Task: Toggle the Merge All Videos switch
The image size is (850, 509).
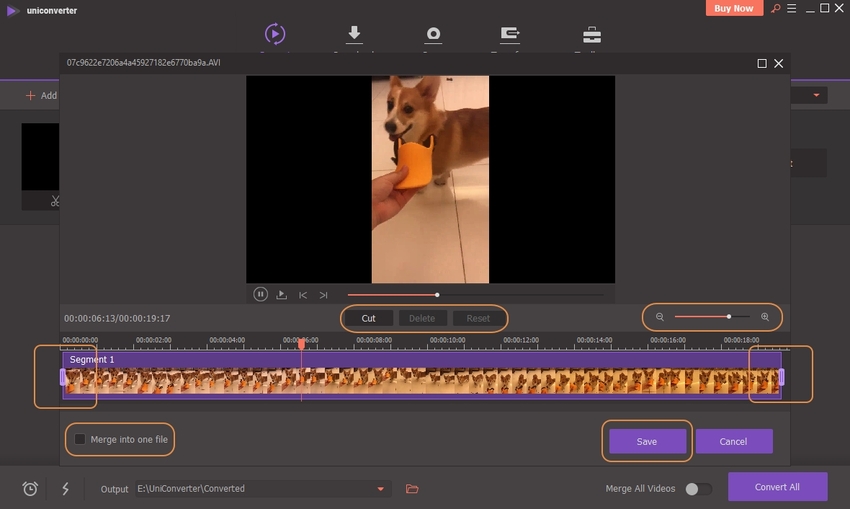Action: tap(698, 489)
